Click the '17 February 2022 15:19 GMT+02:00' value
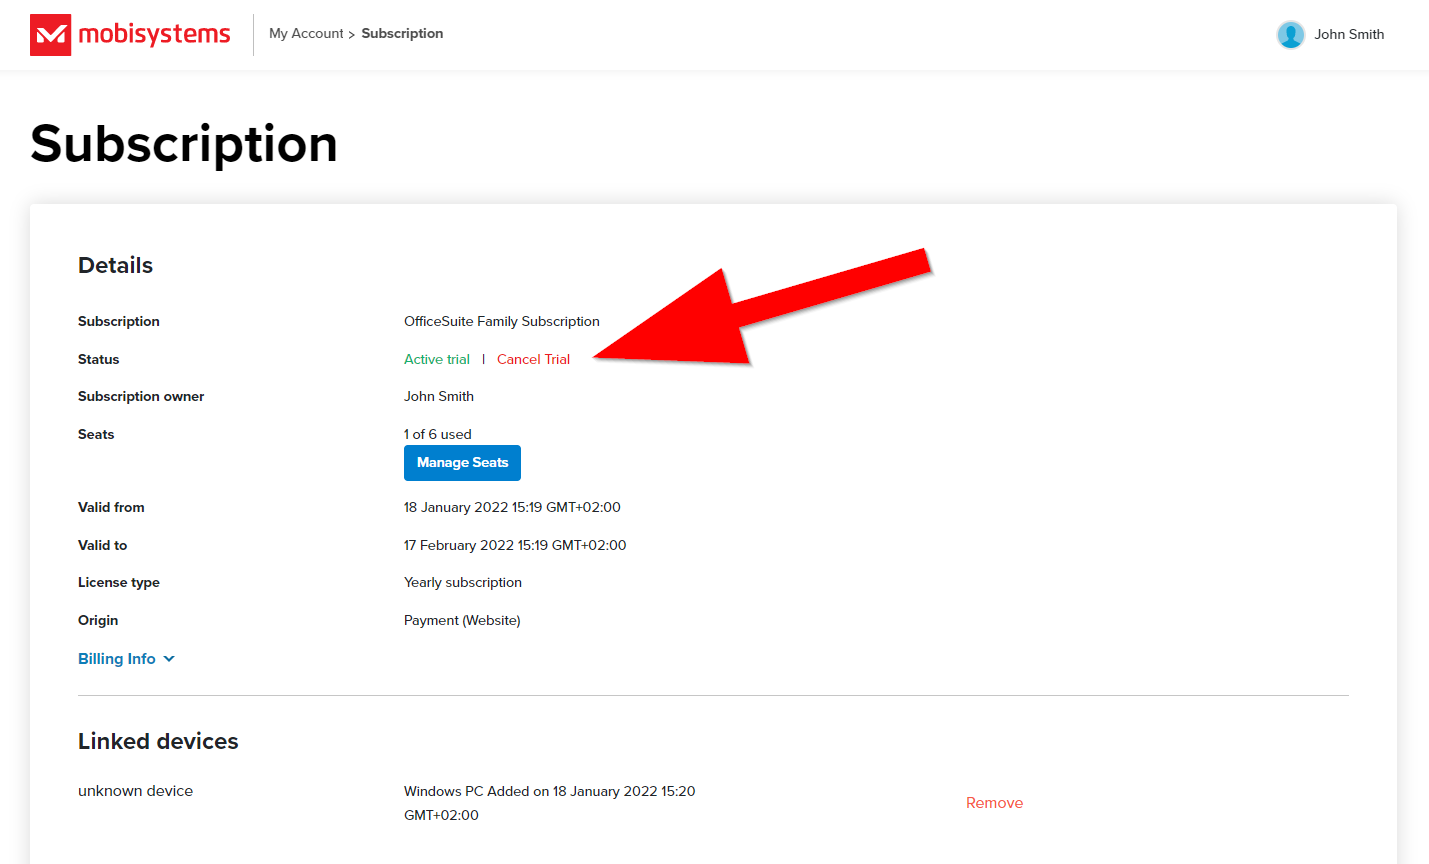 click(x=515, y=545)
